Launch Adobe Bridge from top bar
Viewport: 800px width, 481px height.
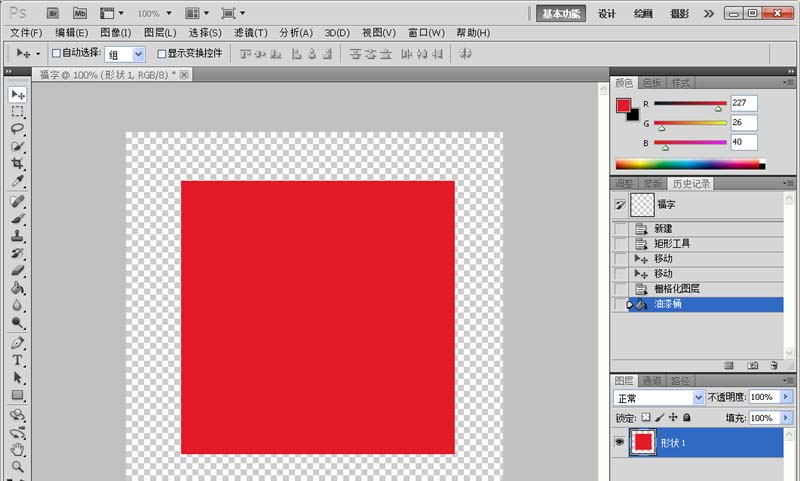[53, 13]
